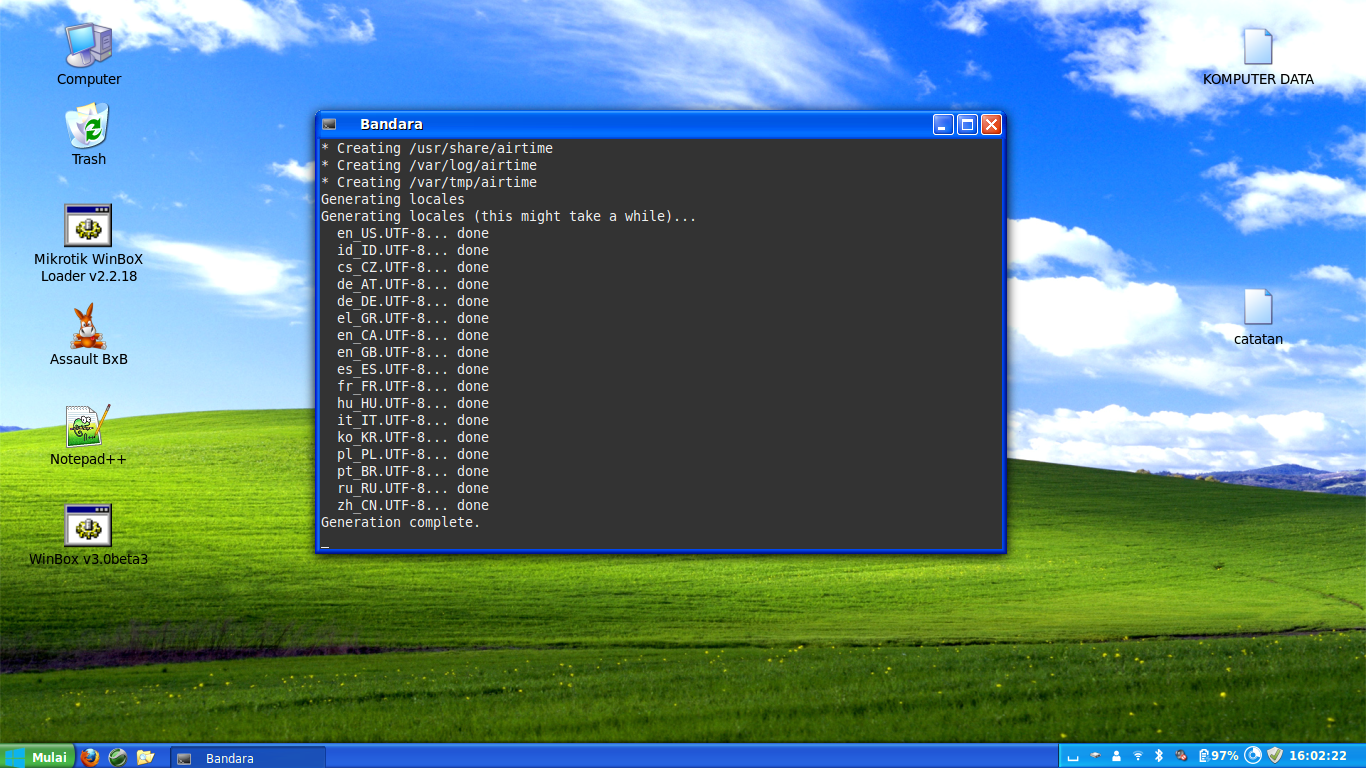Click the "zh_CN.UTF-8... done" line
The height and width of the screenshot is (768, 1366).
413,505
